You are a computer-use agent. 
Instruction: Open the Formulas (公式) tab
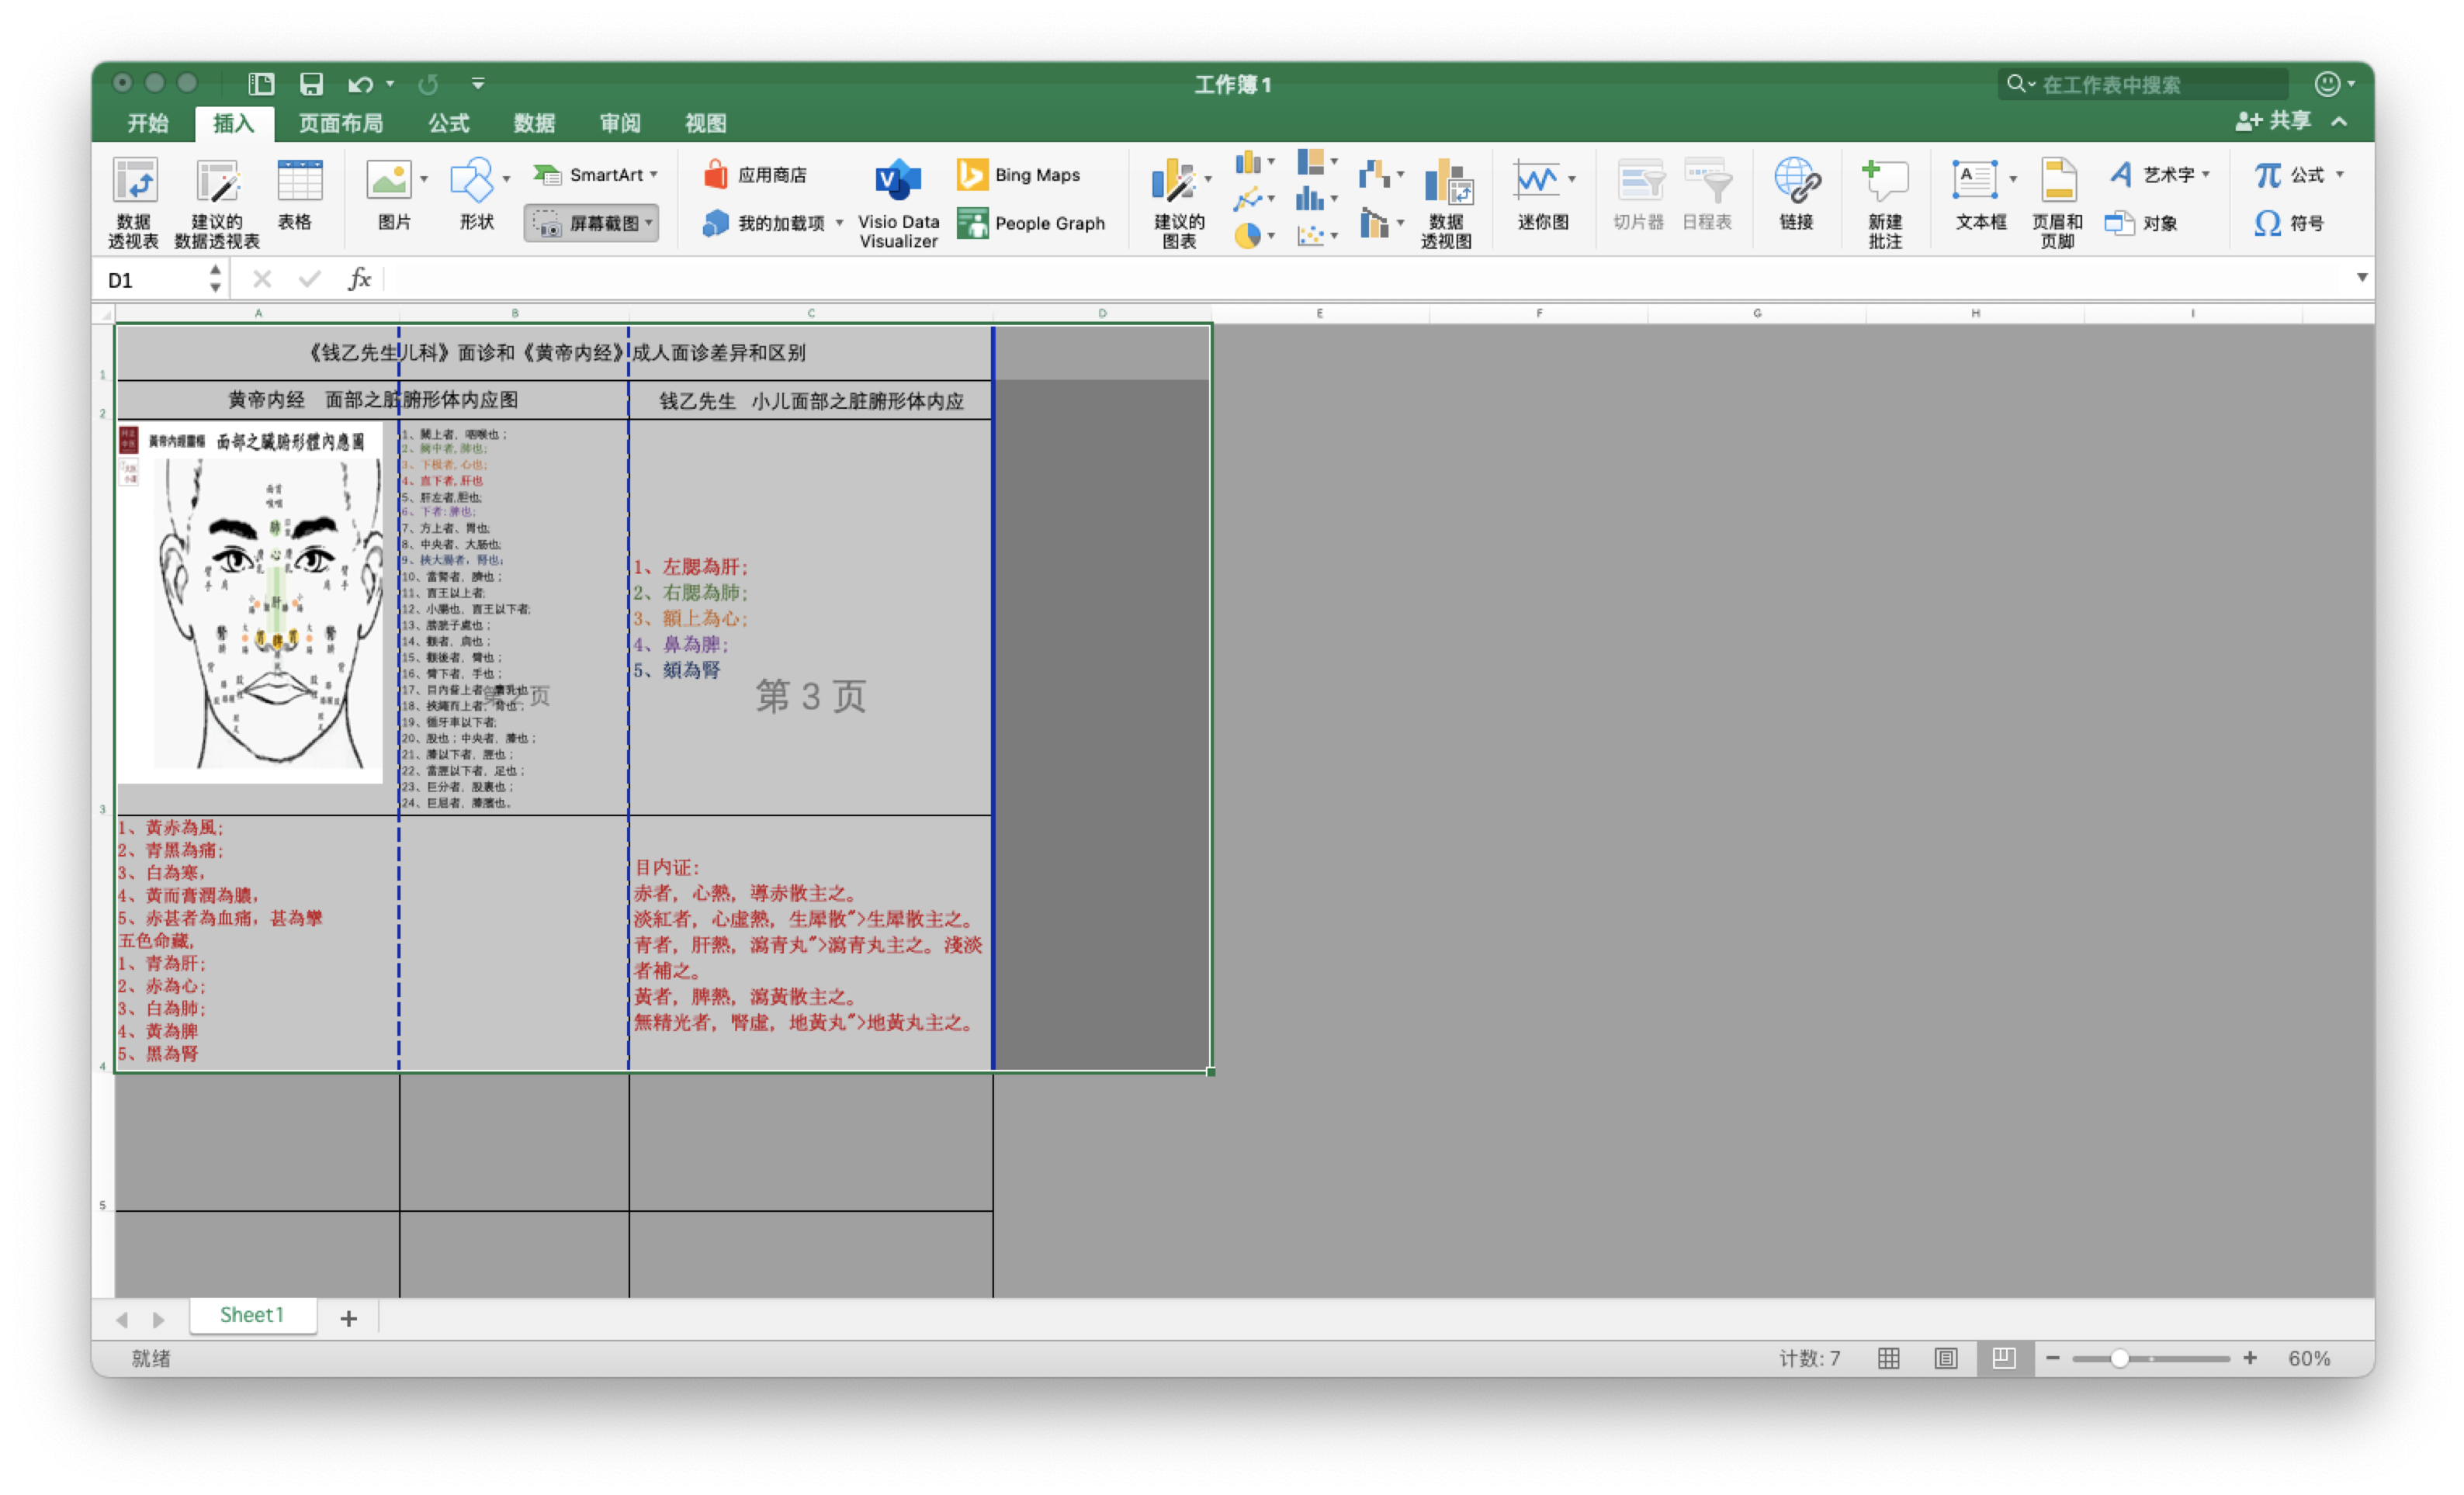[x=448, y=123]
